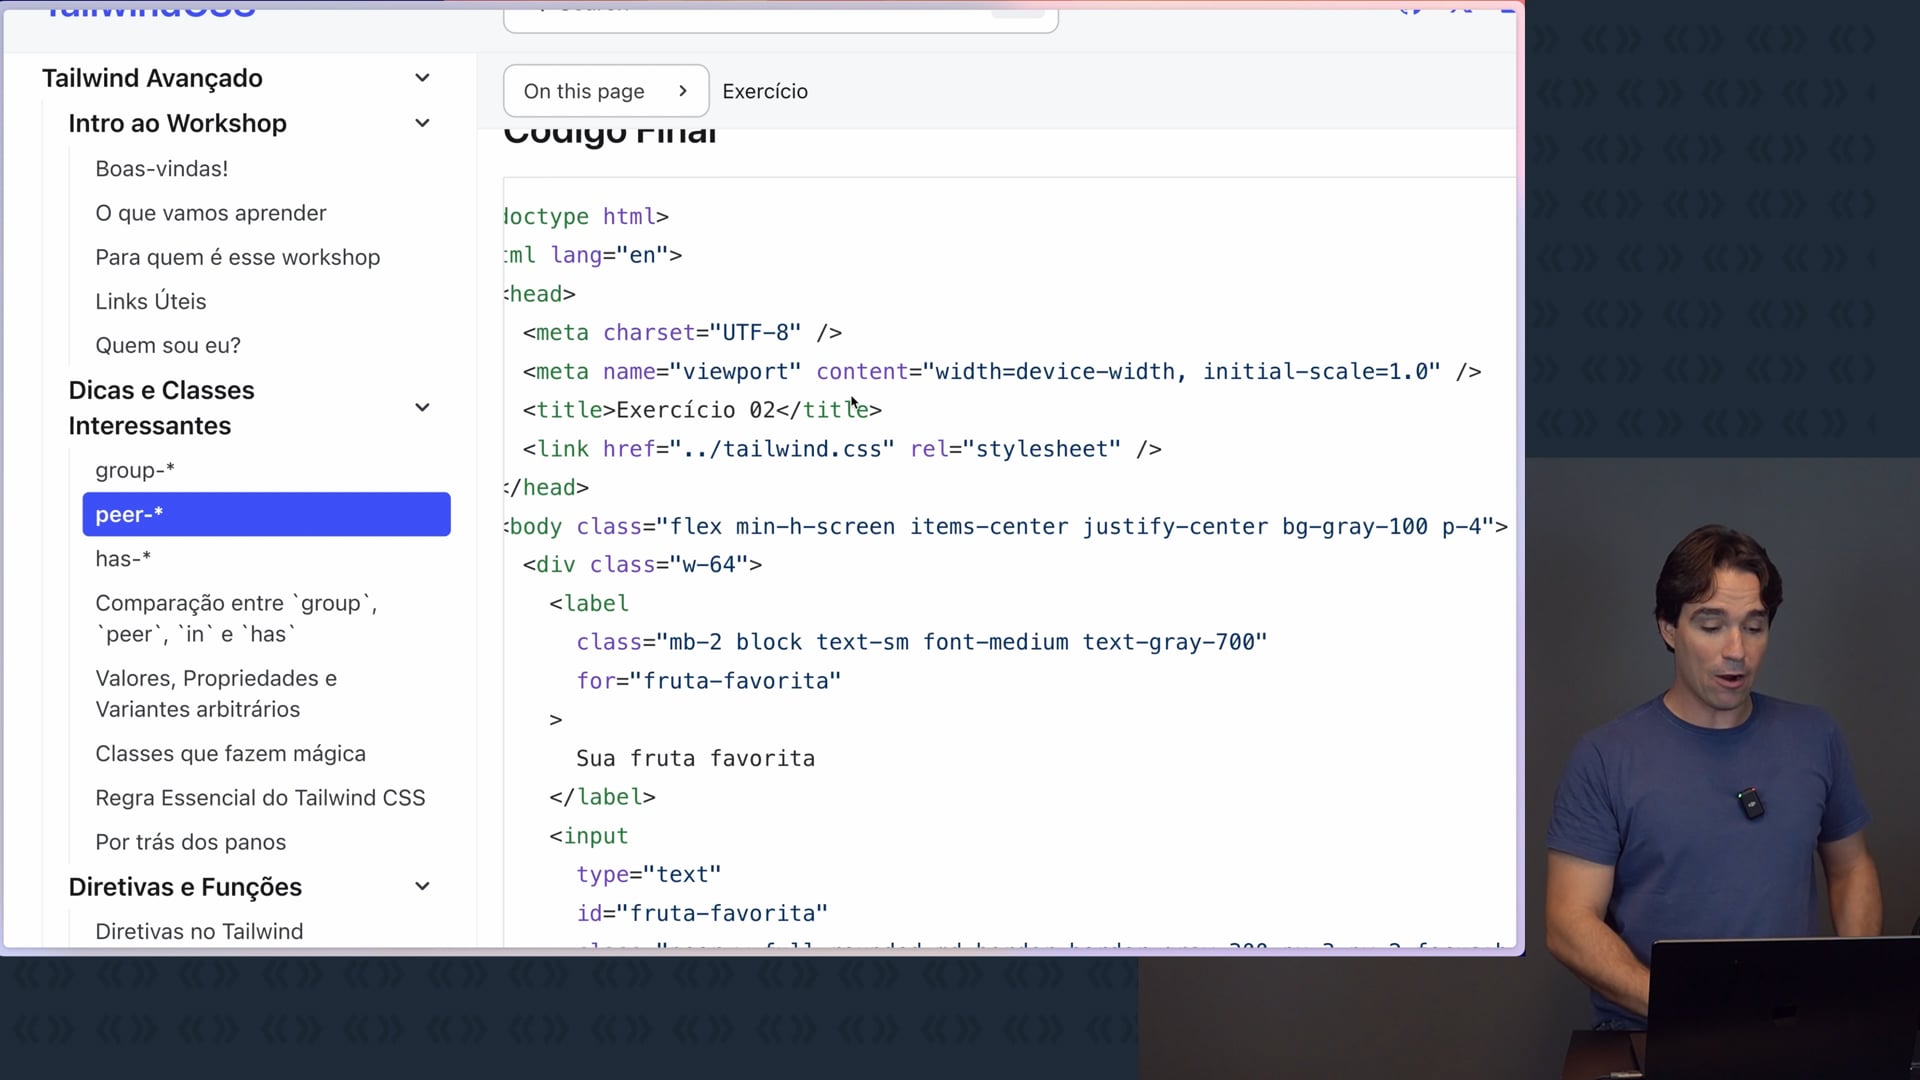
Task: Open Regra Essencial do Tailwind CSS
Action: [x=260, y=797]
